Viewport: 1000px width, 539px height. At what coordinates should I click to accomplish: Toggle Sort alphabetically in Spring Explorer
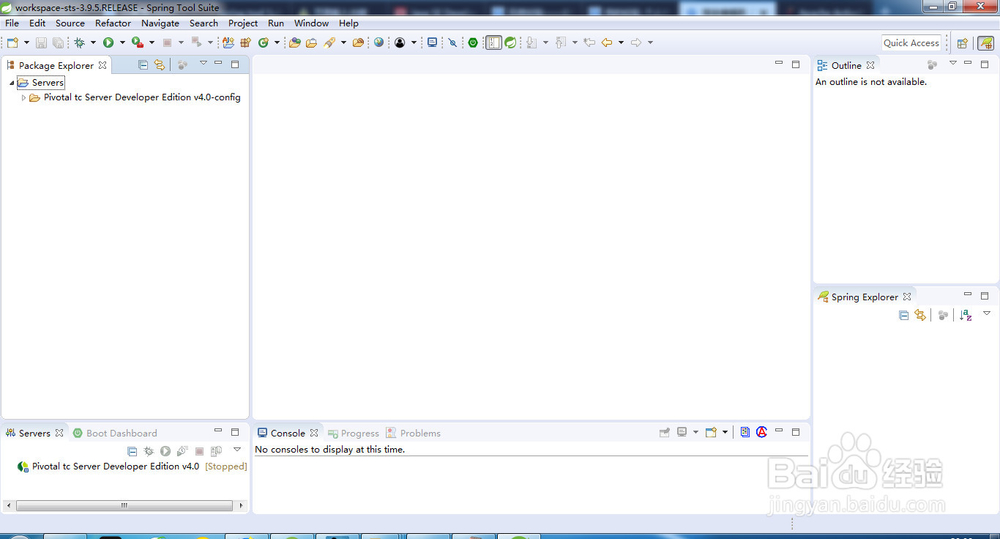pyautogui.click(x=966, y=315)
